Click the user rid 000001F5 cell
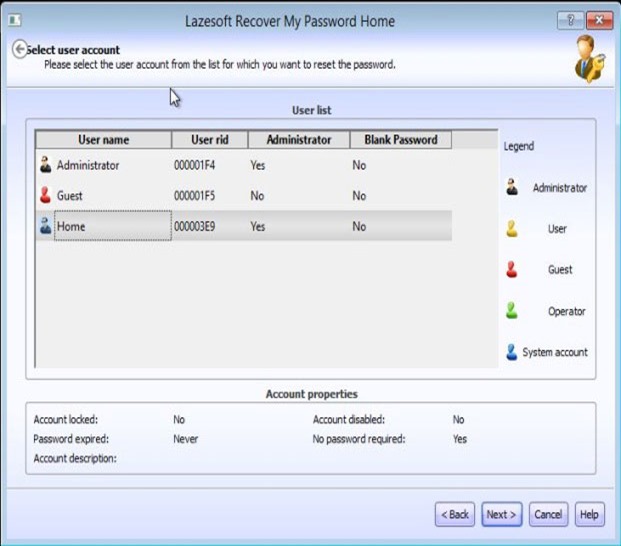The width and height of the screenshot is (621, 546). click(194, 196)
